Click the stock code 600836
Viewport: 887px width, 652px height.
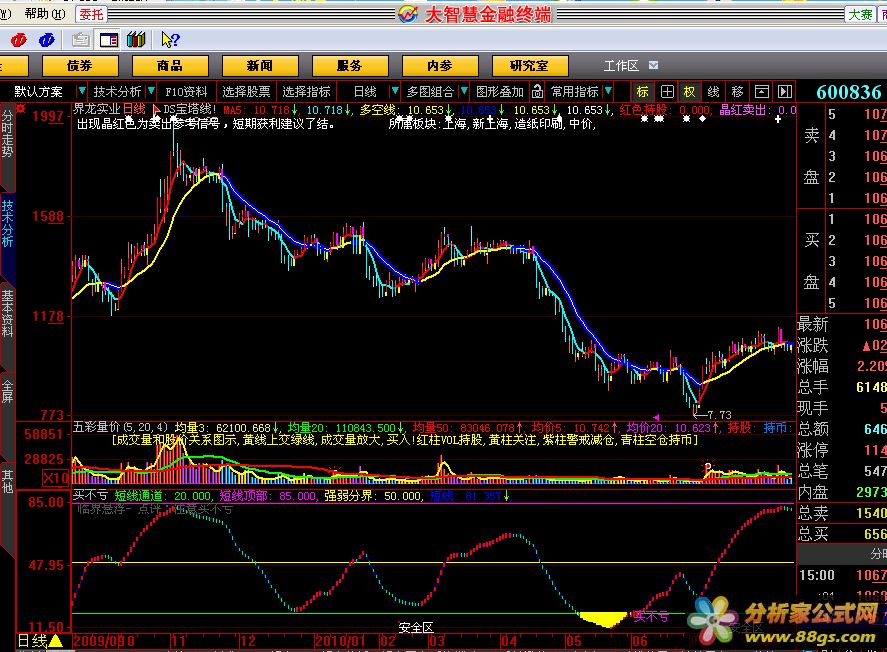[849, 92]
